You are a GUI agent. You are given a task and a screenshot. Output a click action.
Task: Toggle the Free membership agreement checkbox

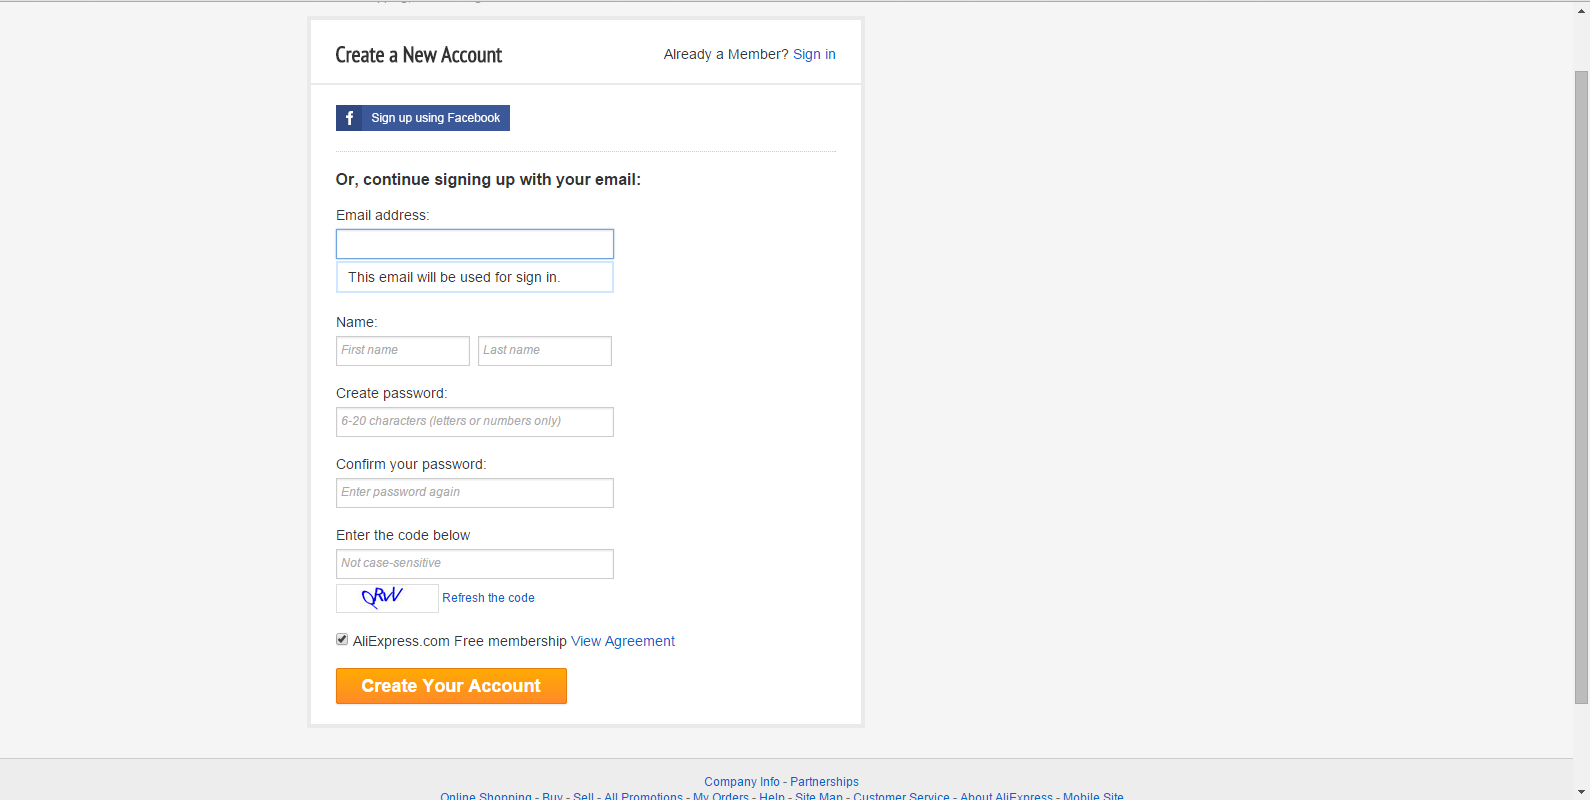[342, 640]
